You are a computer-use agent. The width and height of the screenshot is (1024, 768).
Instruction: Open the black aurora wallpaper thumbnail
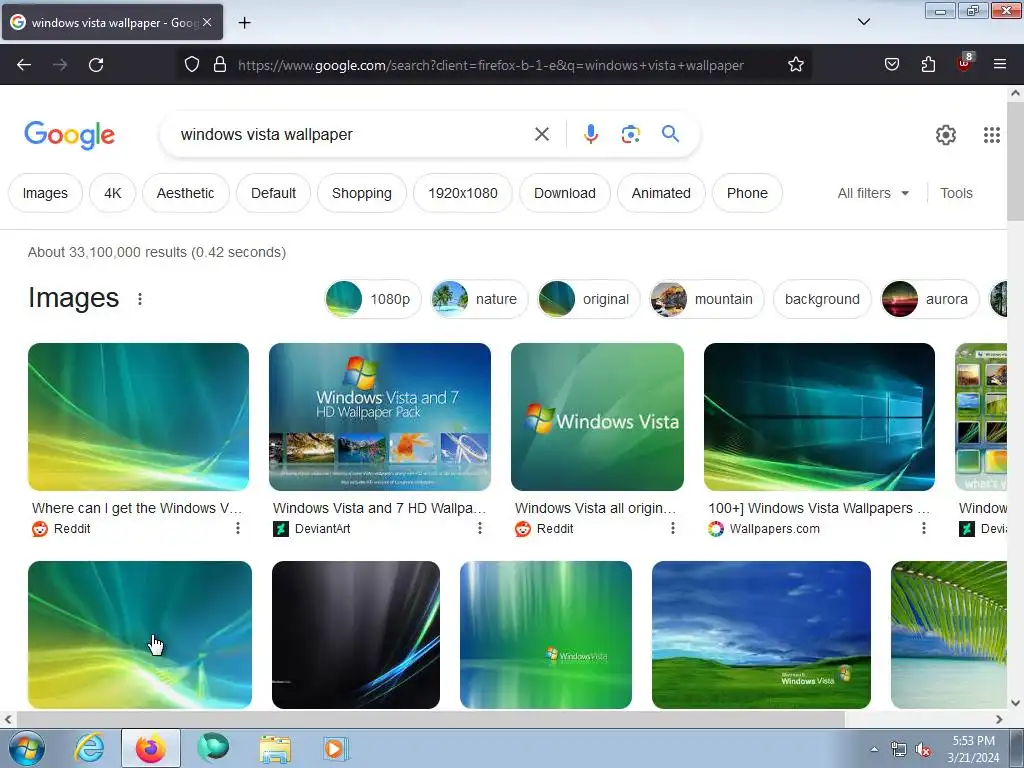pyautogui.click(x=356, y=635)
